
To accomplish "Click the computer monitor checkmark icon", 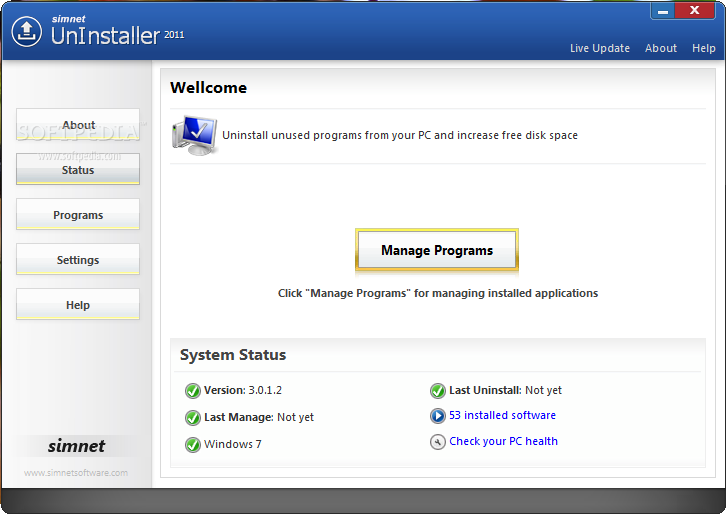I will [194, 135].
